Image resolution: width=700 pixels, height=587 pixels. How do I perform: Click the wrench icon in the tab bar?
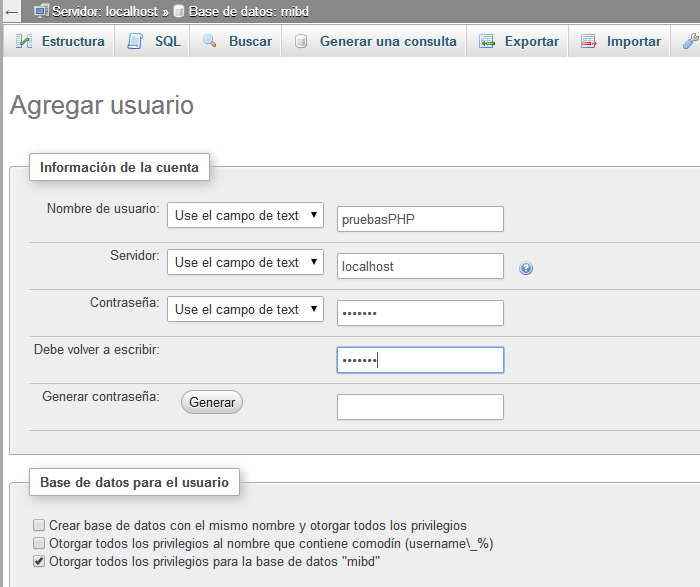click(x=689, y=42)
